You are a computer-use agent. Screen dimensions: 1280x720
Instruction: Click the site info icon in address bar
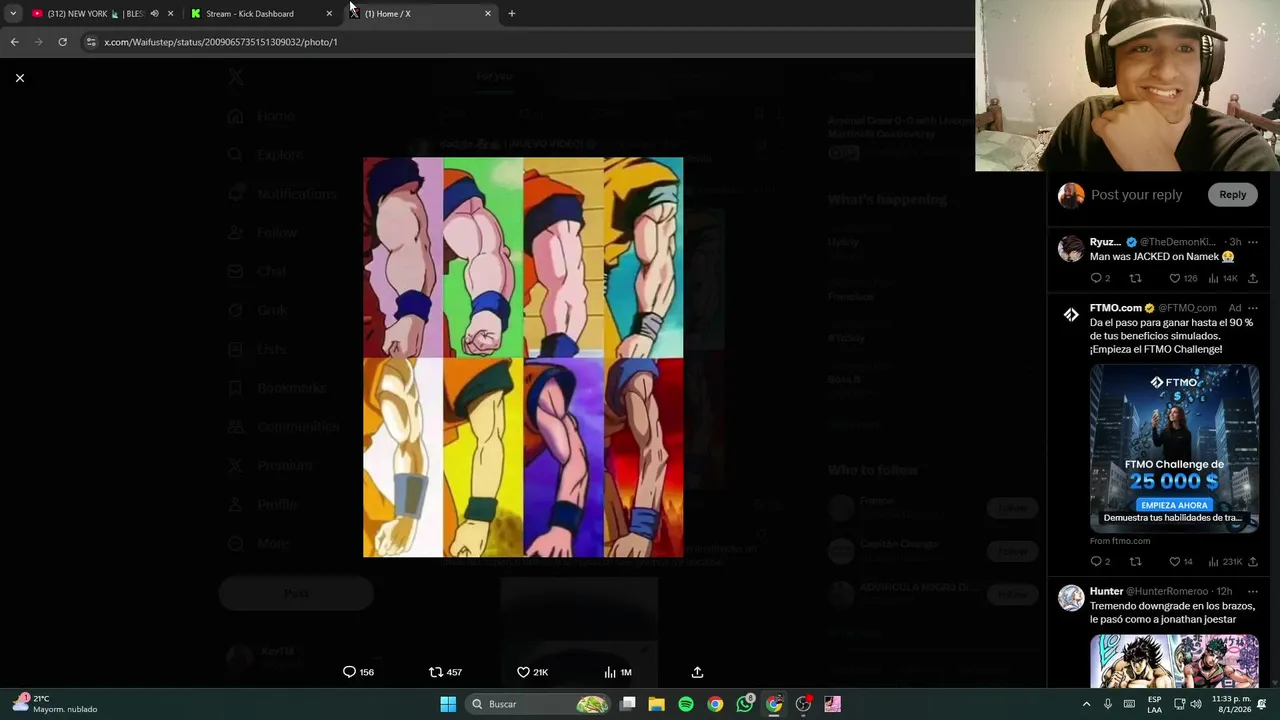pos(91,42)
